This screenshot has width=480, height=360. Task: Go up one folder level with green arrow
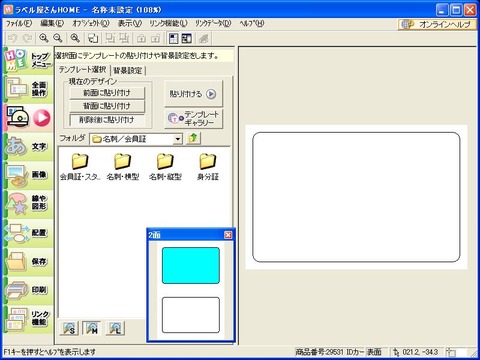point(193,138)
